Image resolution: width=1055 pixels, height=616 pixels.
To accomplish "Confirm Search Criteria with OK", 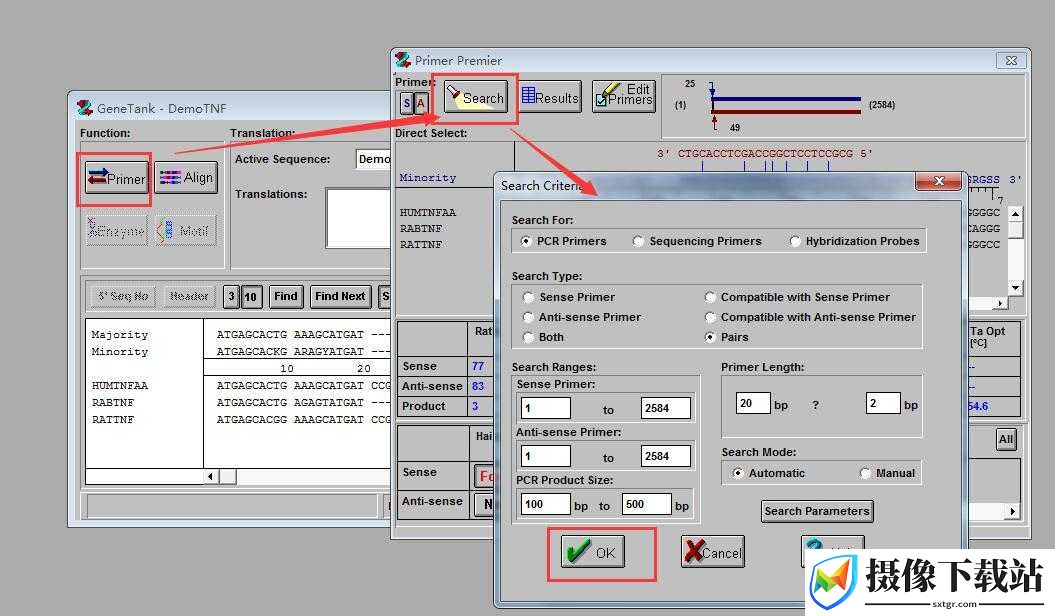I will point(592,552).
